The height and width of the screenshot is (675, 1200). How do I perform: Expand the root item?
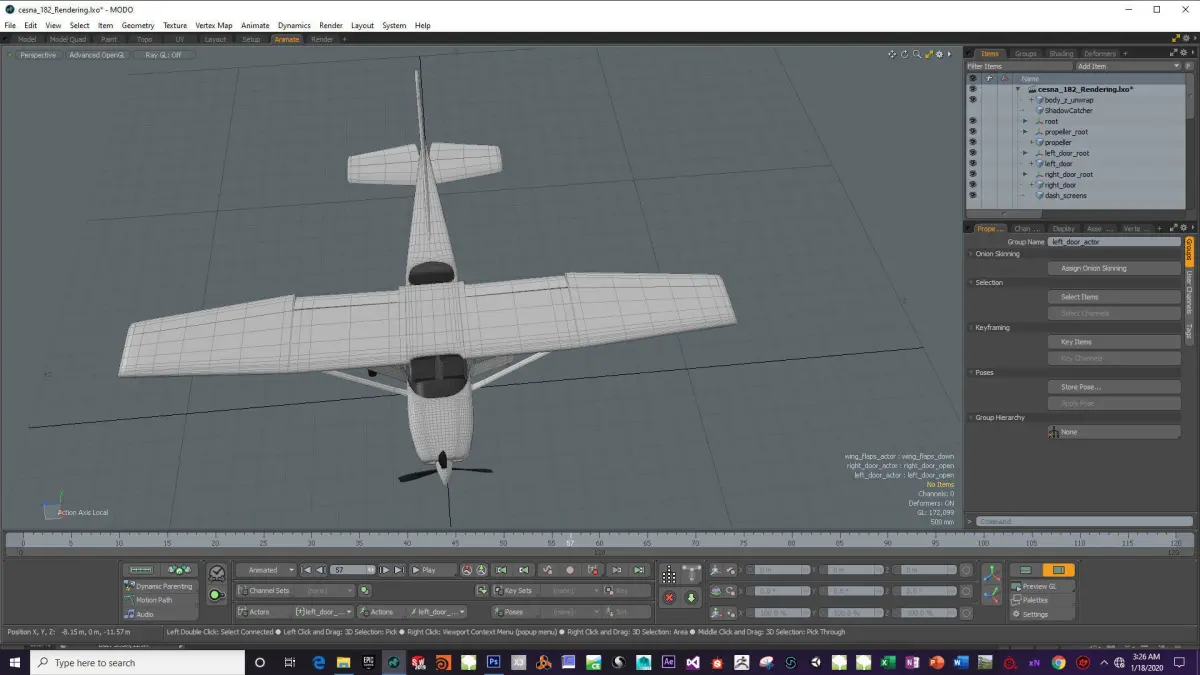click(x=1025, y=121)
